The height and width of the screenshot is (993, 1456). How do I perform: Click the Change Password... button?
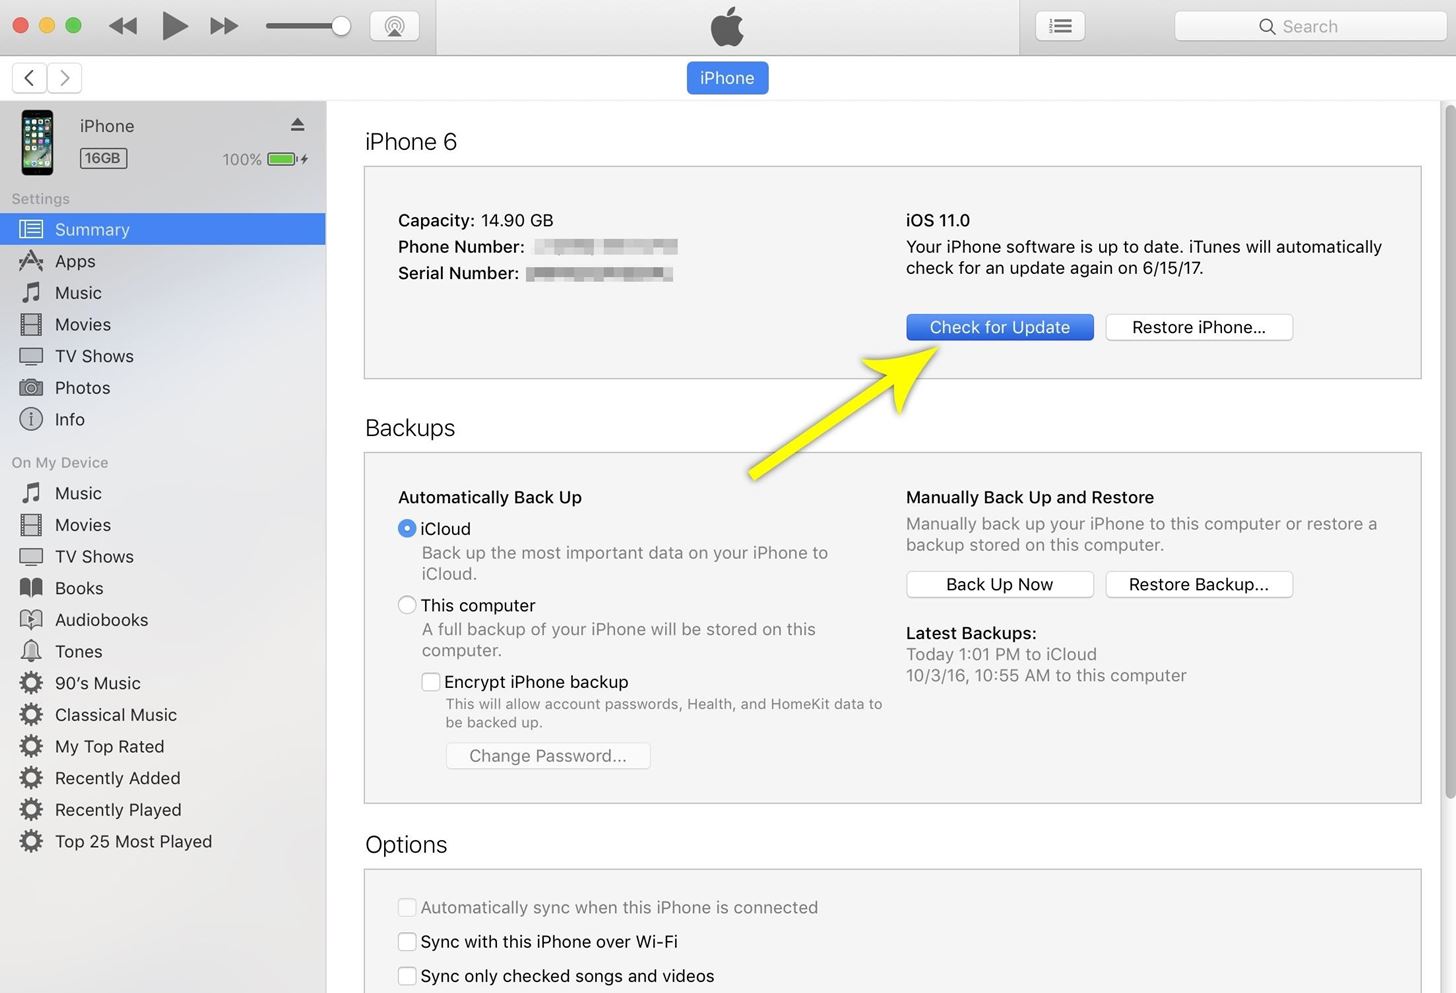548,756
